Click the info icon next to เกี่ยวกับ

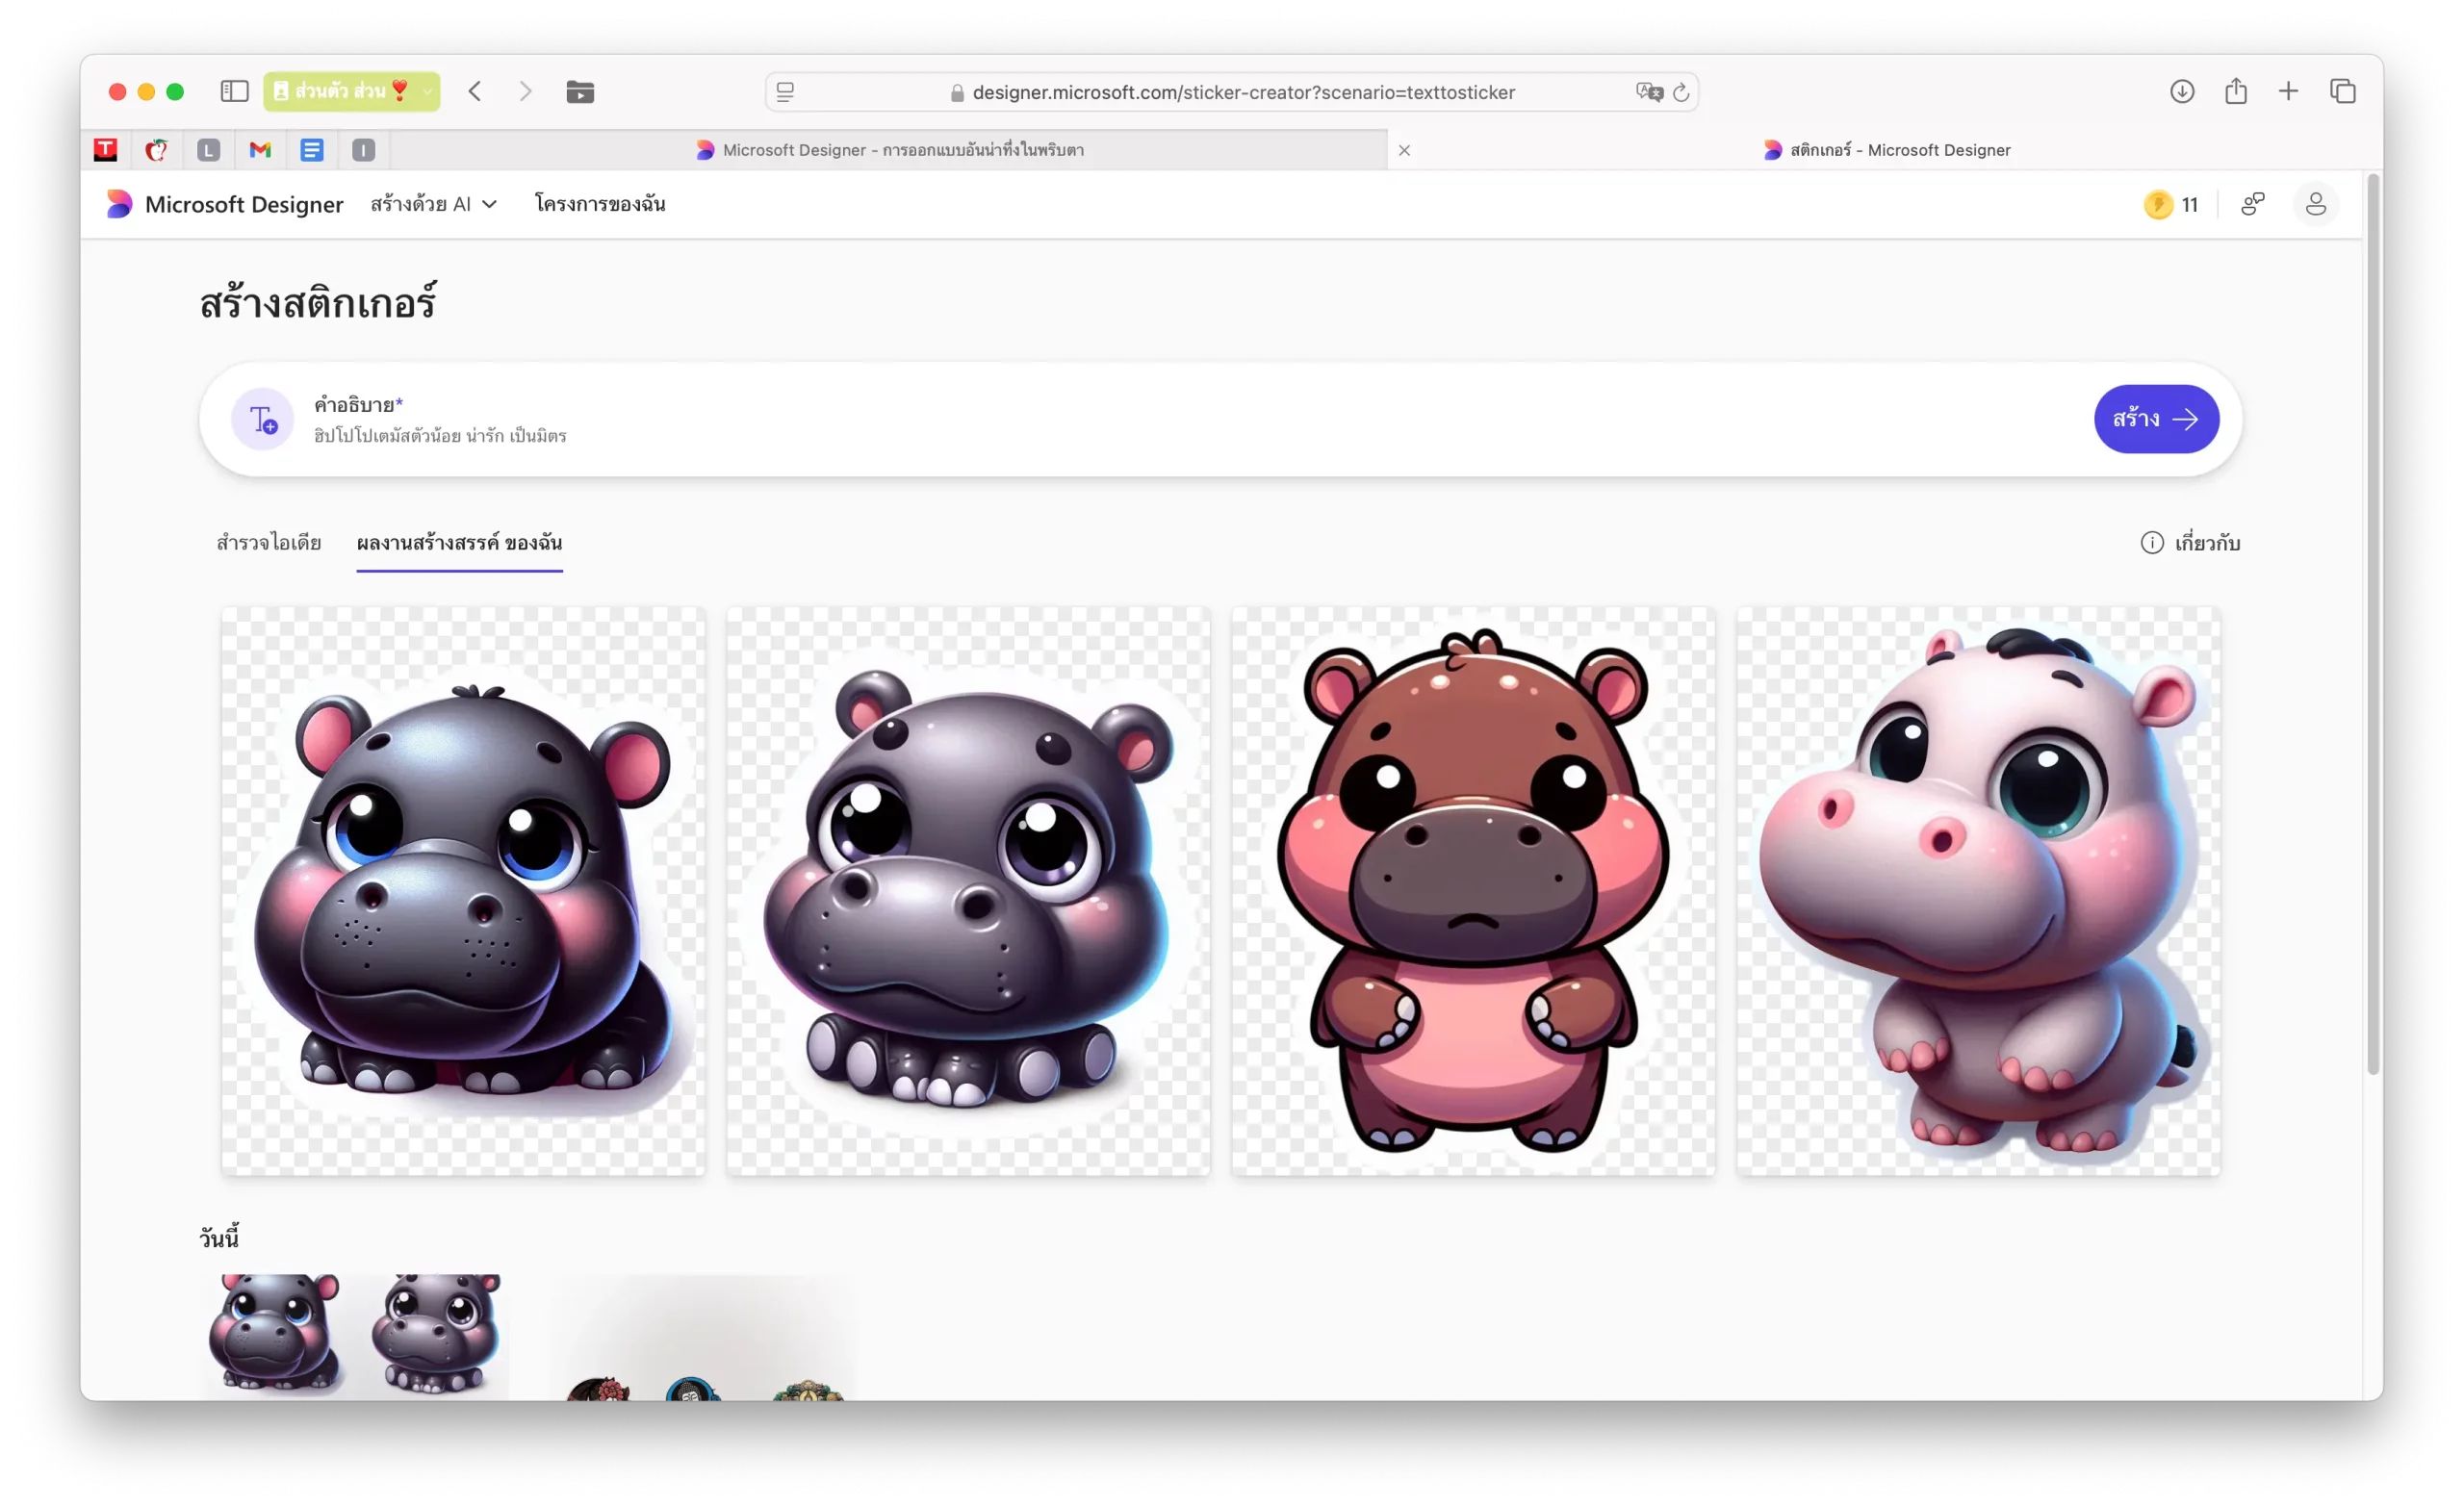pyautogui.click(x=2151, y=543)
